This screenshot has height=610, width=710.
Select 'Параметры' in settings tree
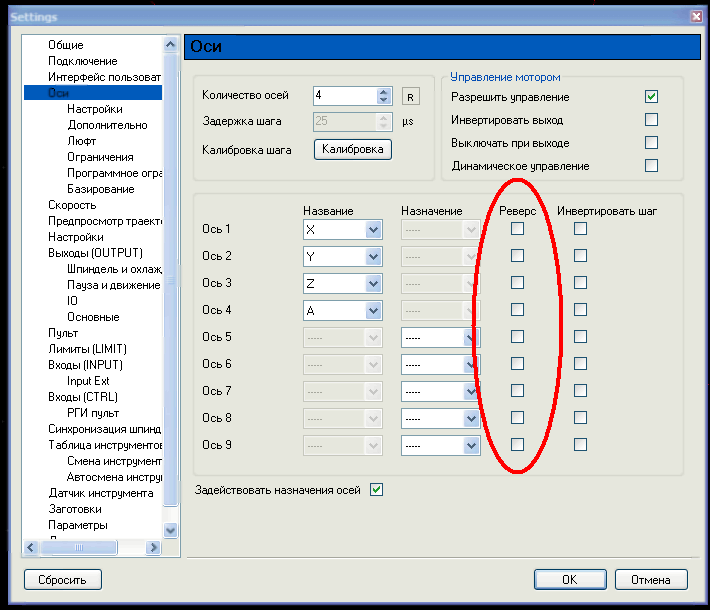click(78, 525)
